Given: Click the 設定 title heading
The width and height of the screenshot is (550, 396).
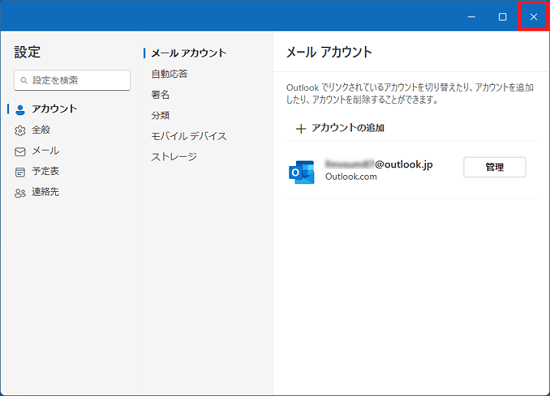Looking at the screenshot, I should (x=27, y=52).
